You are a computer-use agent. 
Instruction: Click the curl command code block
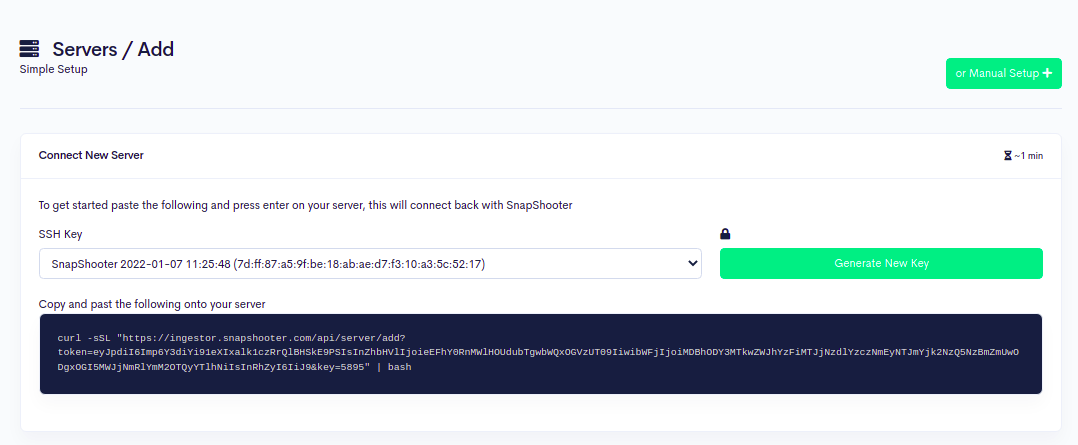(540, 354)
